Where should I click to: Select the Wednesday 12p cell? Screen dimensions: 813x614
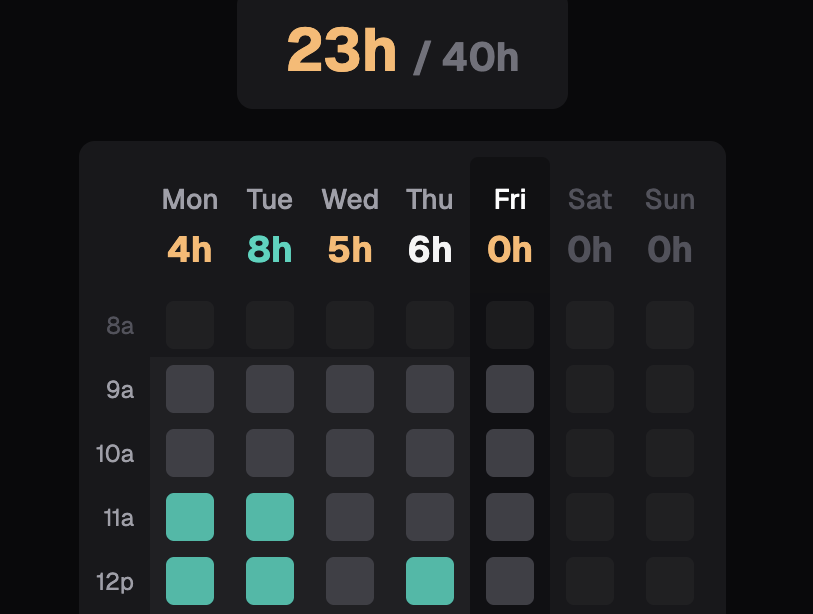[x=350, y=581]
